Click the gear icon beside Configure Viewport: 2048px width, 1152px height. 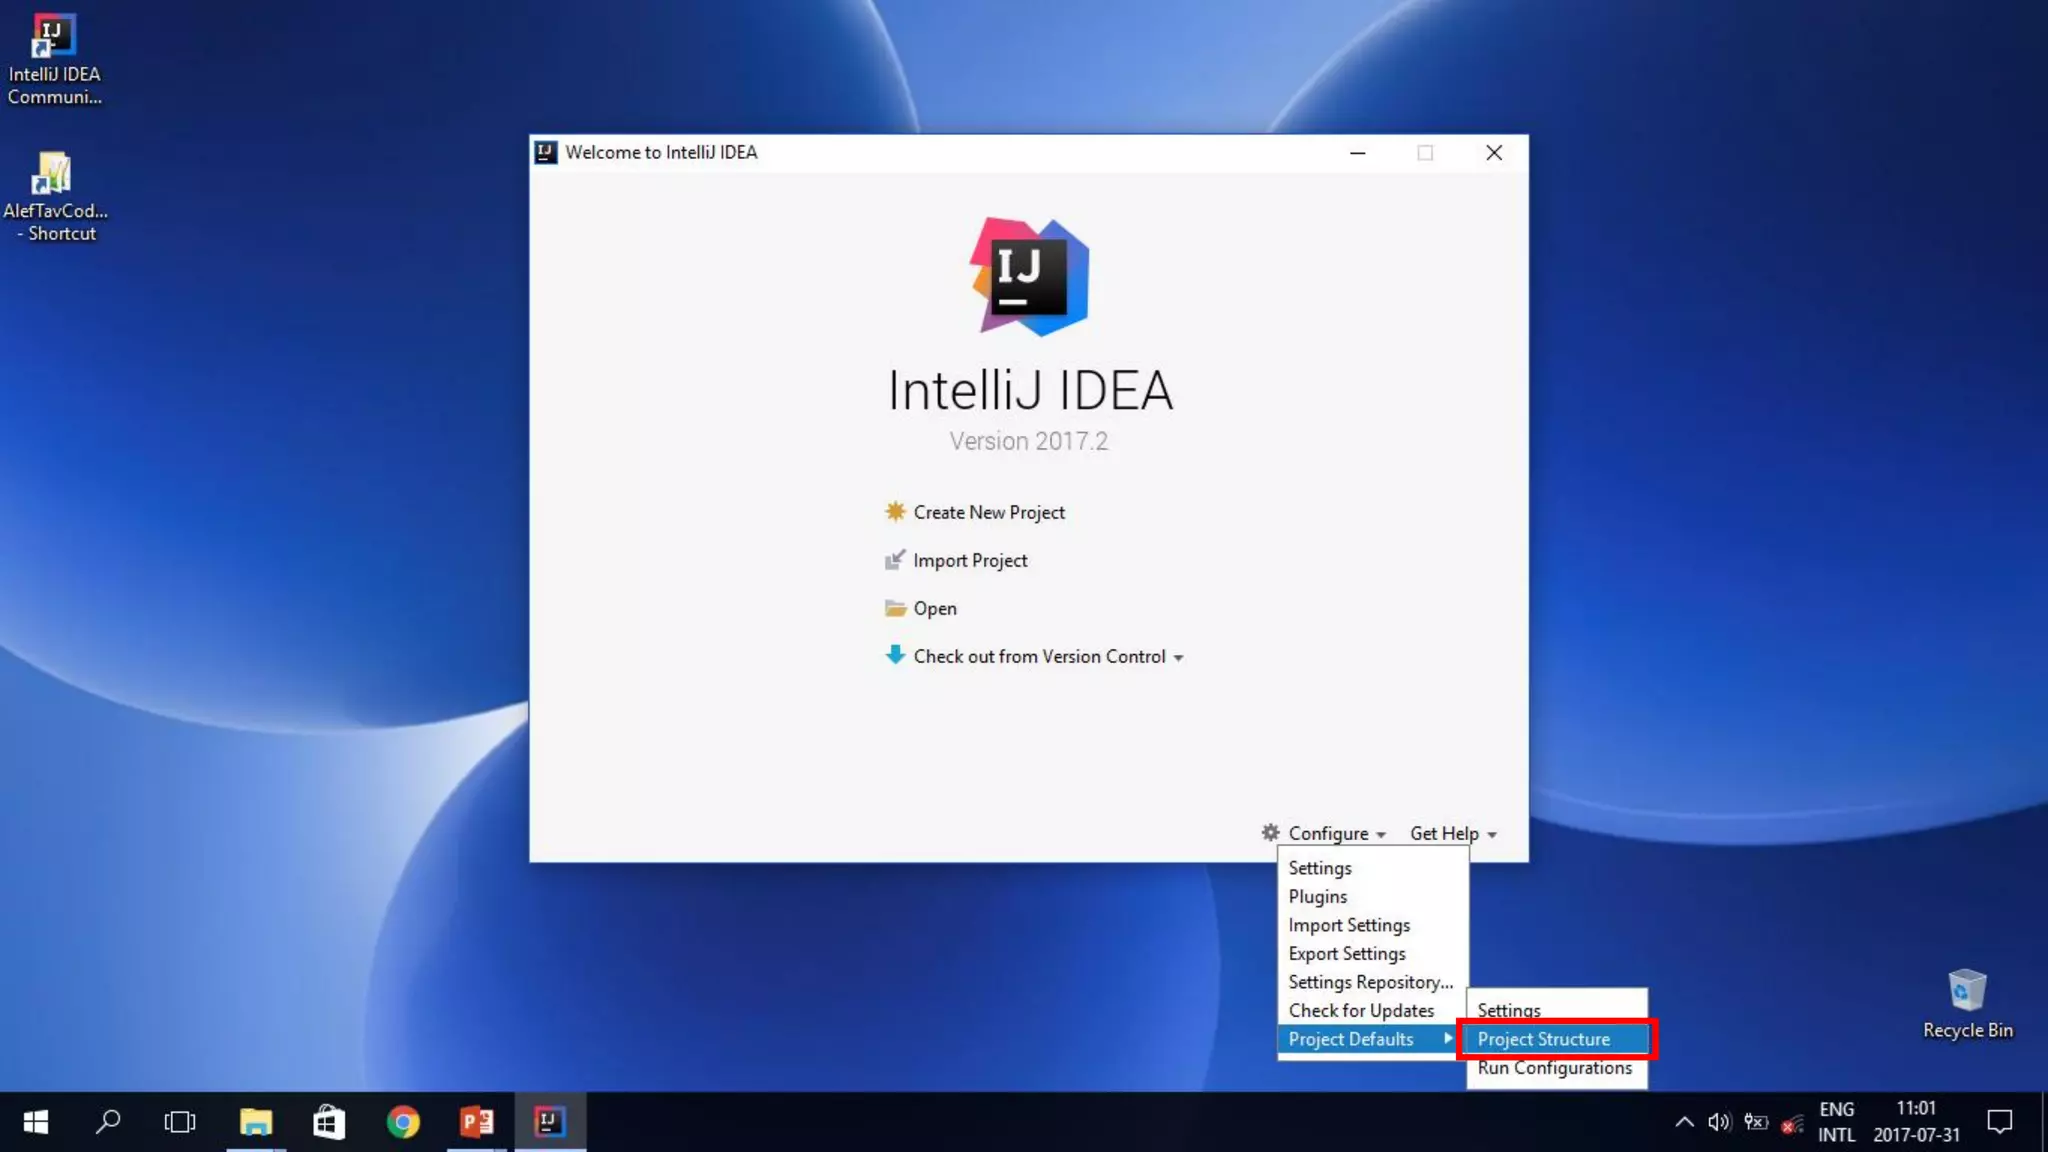pos(1270,832)
